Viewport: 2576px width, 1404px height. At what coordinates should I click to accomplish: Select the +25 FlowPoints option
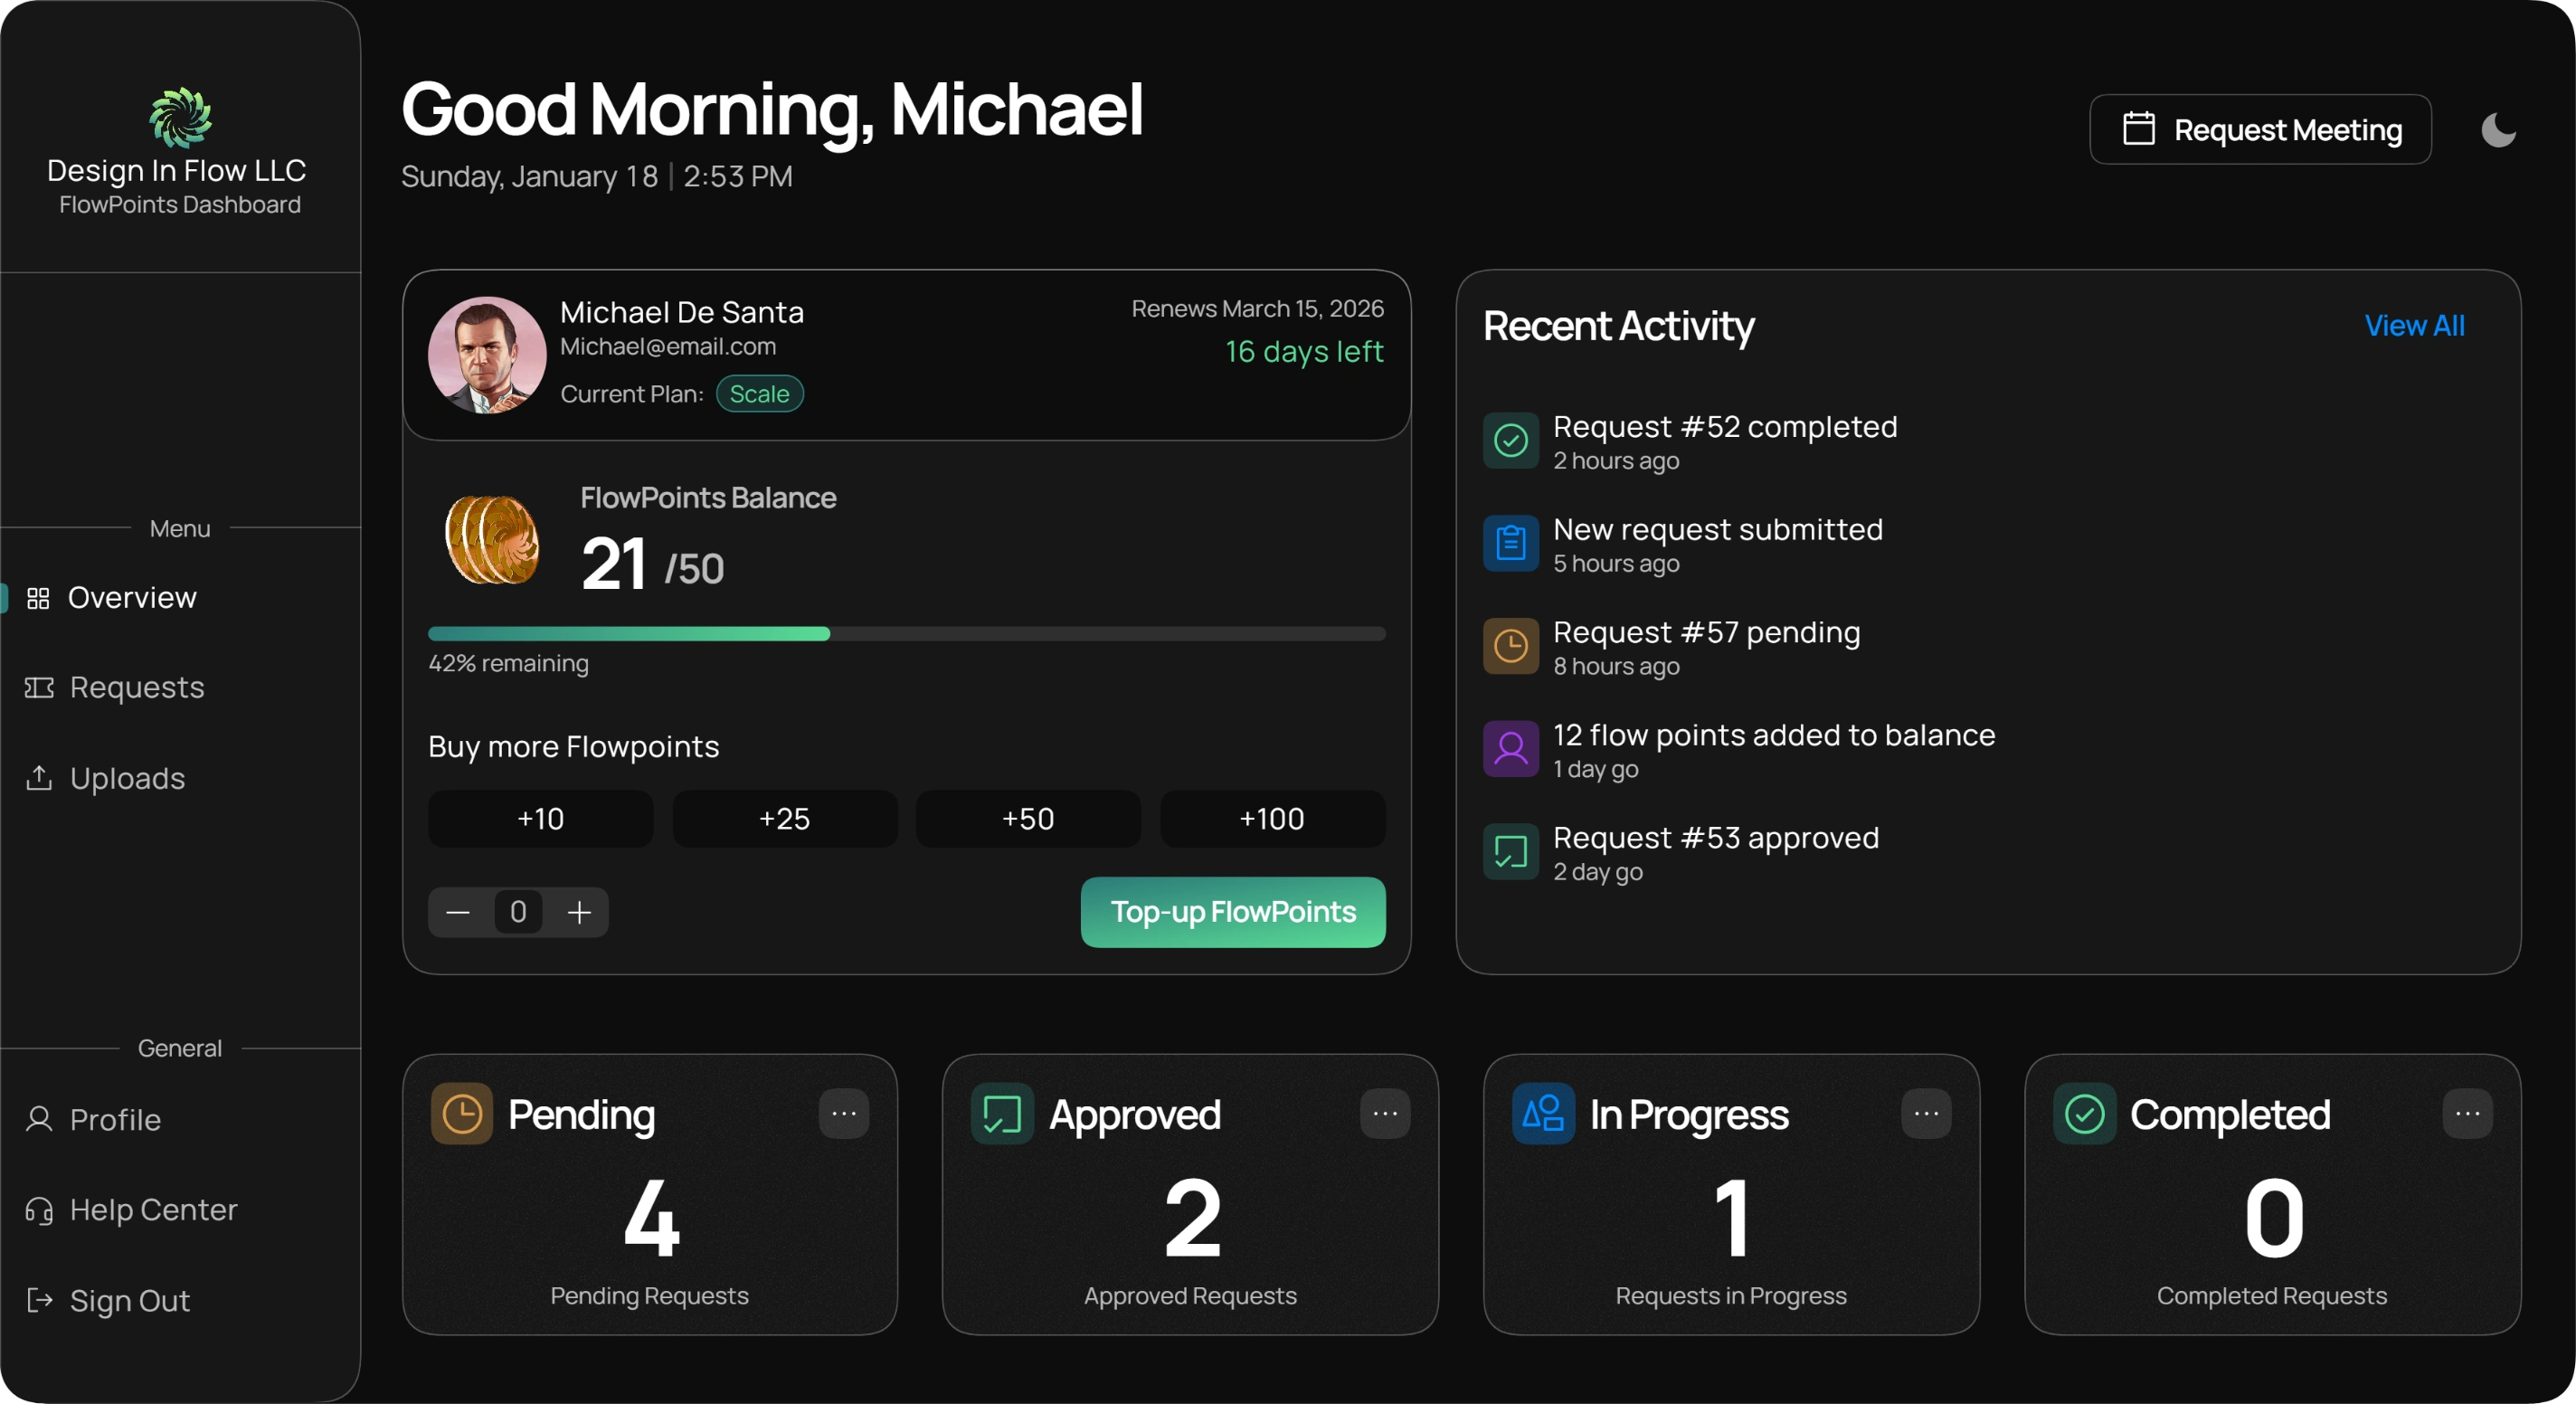coord(784,819)
